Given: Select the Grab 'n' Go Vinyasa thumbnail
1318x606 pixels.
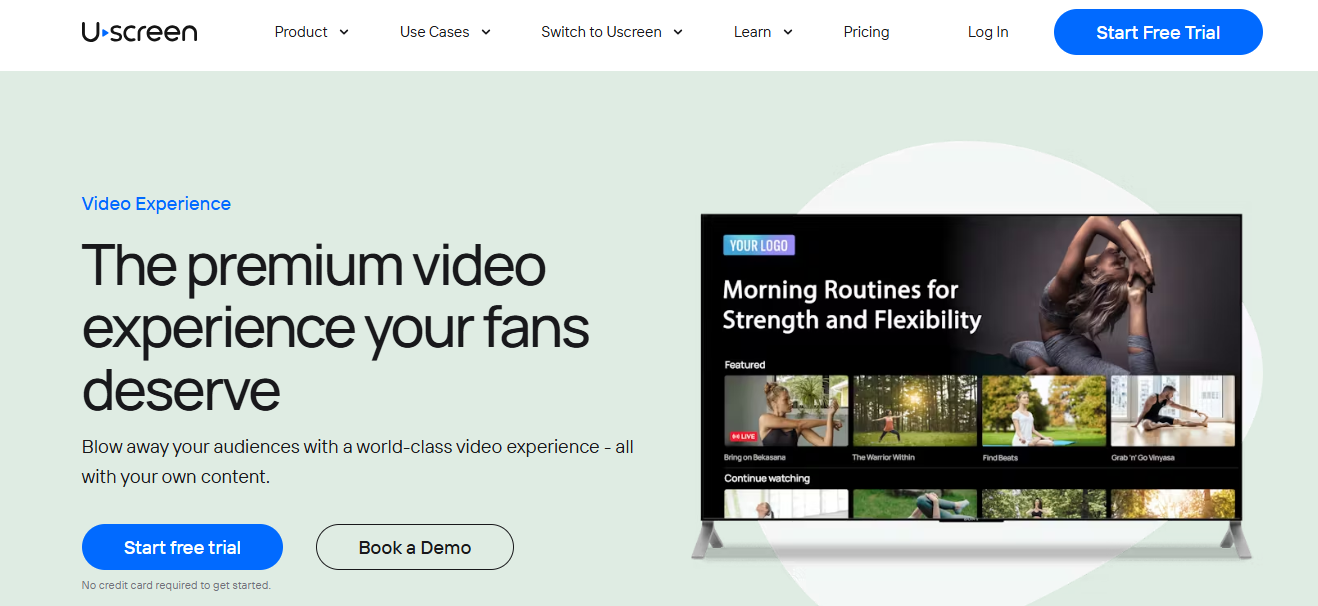Looking at the screenshot, I should [x=1173, y=411].
